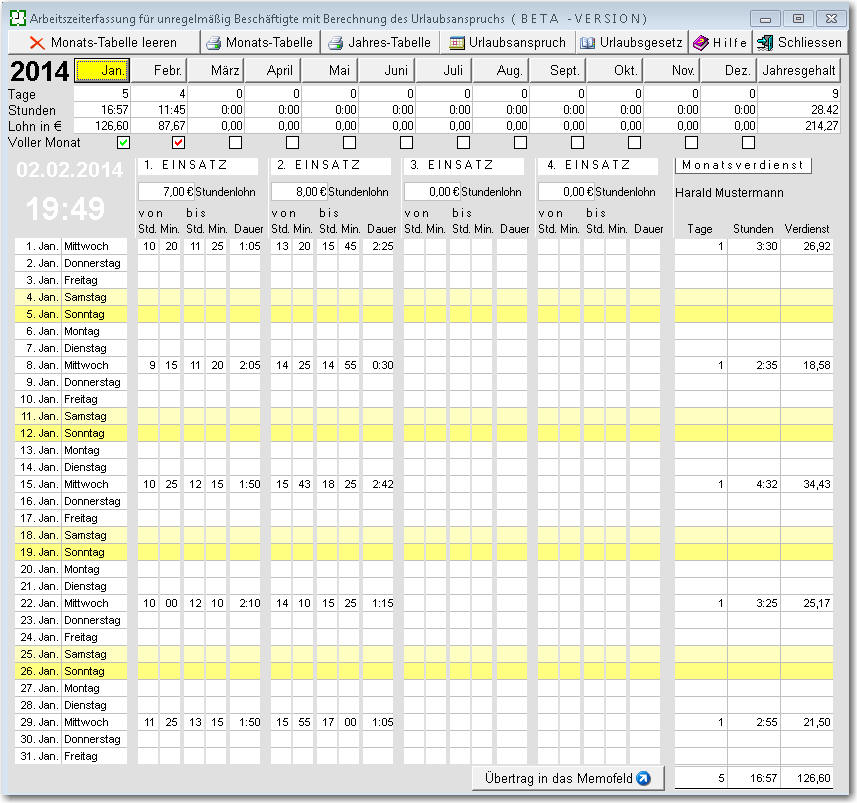The image size is (857, 803).
Task: Toggle Voller Monat checkbox for Febr.
Action: pyautogui.click(x=178, y=143)
